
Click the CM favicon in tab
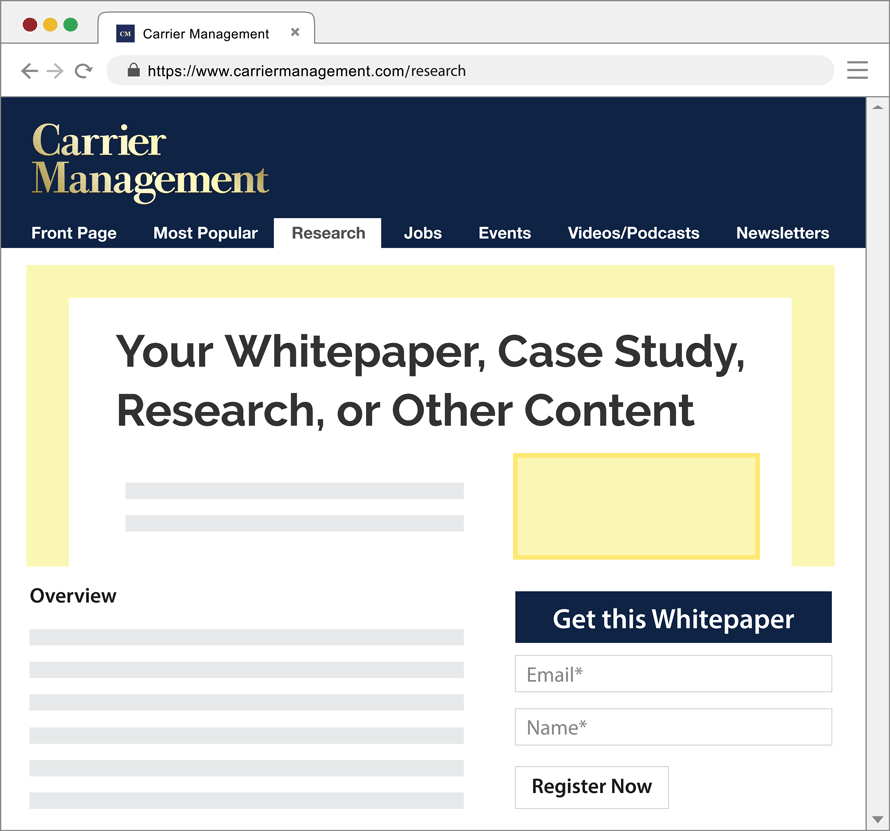click(x=125, y=33)
